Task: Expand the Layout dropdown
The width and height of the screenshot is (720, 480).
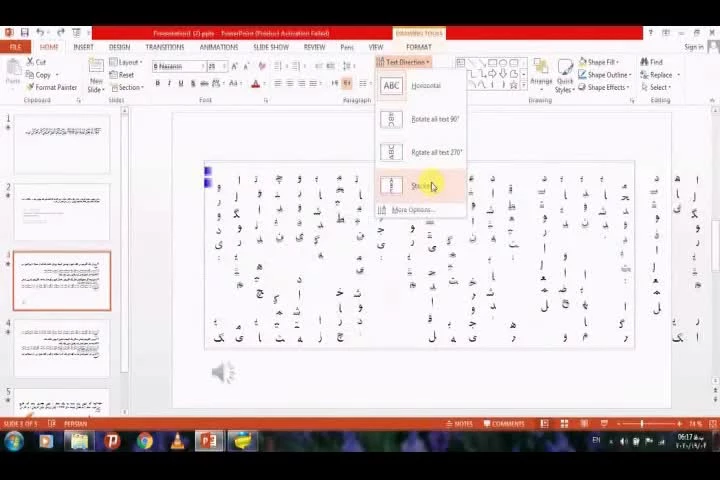Action: coord(127,62)
